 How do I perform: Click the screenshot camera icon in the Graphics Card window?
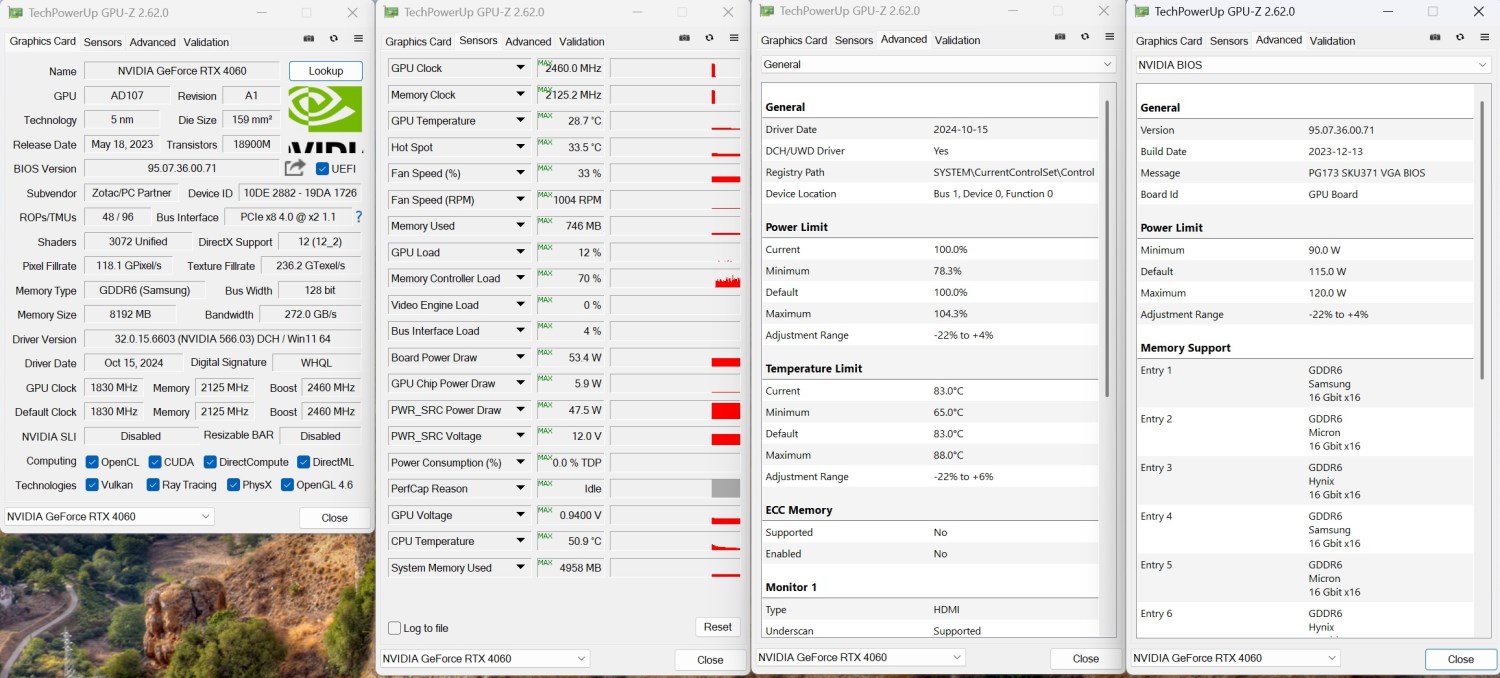(x=309, y=39)
